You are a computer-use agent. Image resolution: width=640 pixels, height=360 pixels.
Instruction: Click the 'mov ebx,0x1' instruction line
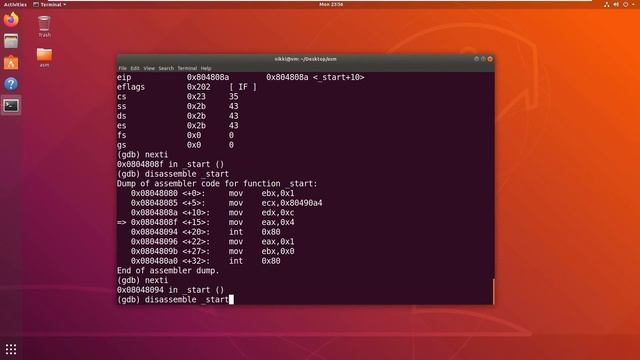point(212,193)
